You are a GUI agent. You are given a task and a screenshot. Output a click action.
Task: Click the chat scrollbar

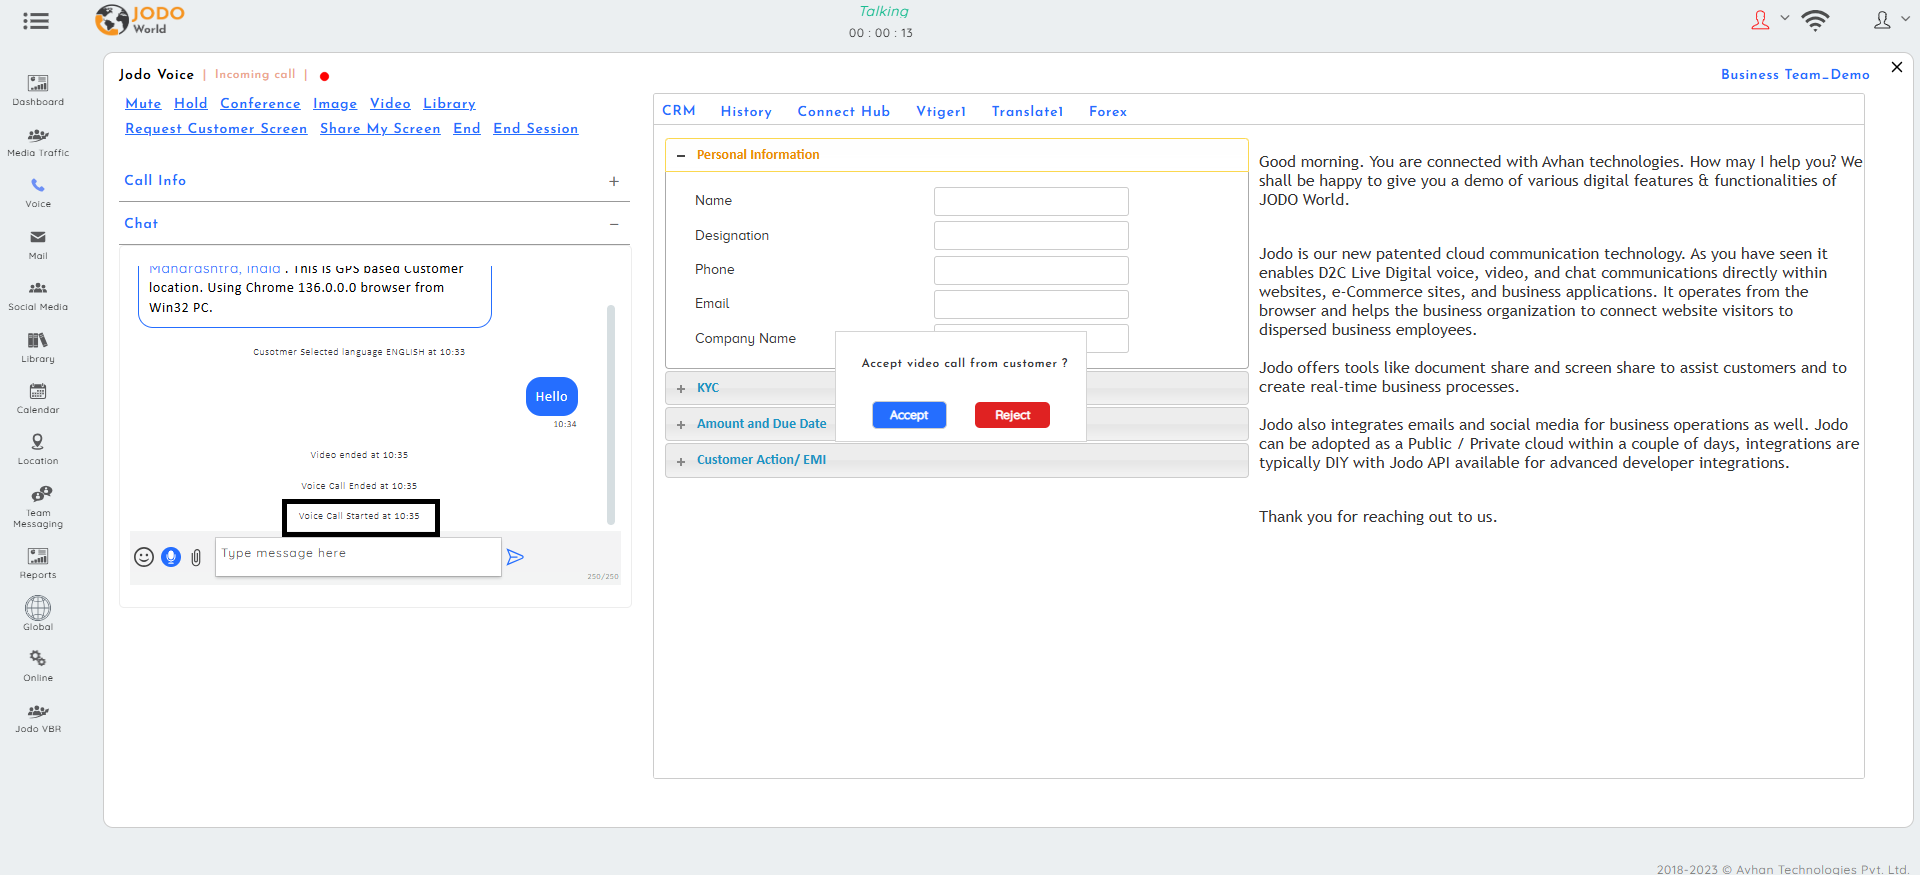click(611, 415)
